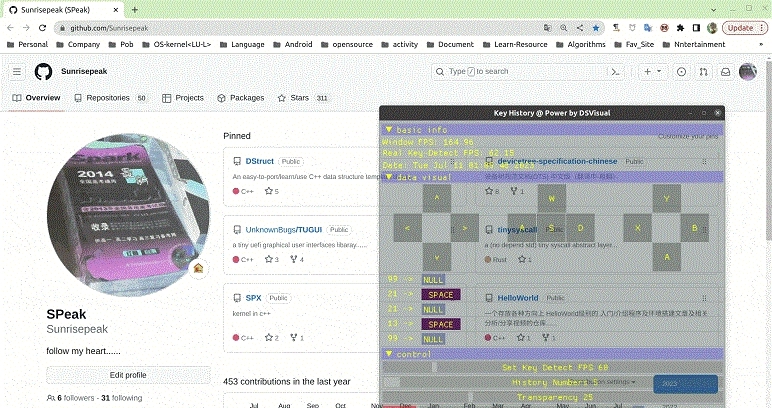Go back using the browser back arrow
The height and width of the screenshot is (408, 772).
tap(10, 28)
